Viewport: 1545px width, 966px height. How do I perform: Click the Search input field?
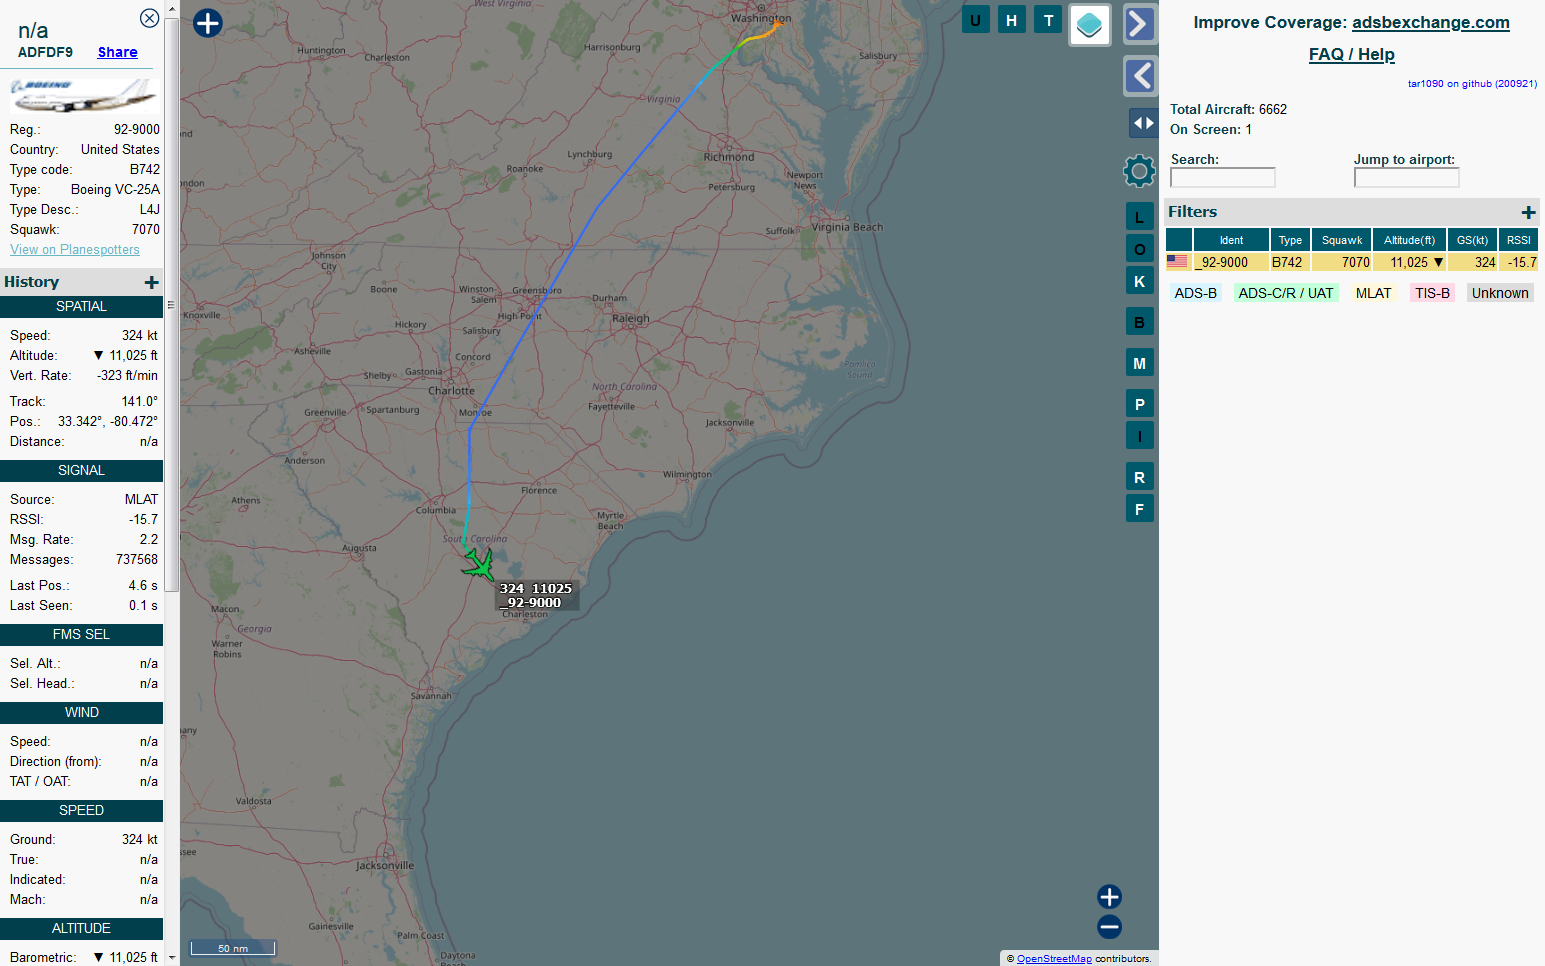1223,178
